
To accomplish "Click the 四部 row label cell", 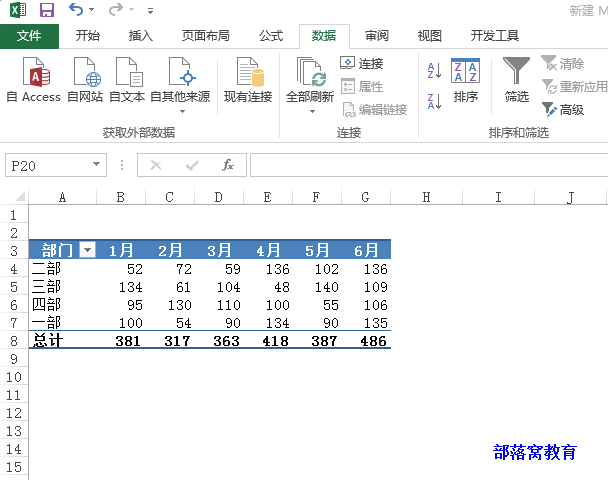I will (62, 304).
